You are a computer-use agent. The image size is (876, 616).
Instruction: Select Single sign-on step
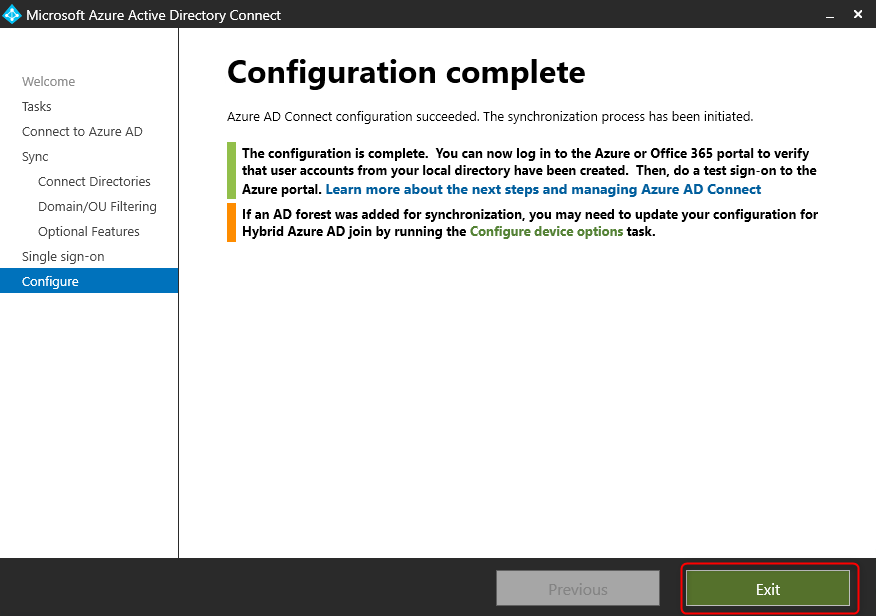click(x=61, y=256)
